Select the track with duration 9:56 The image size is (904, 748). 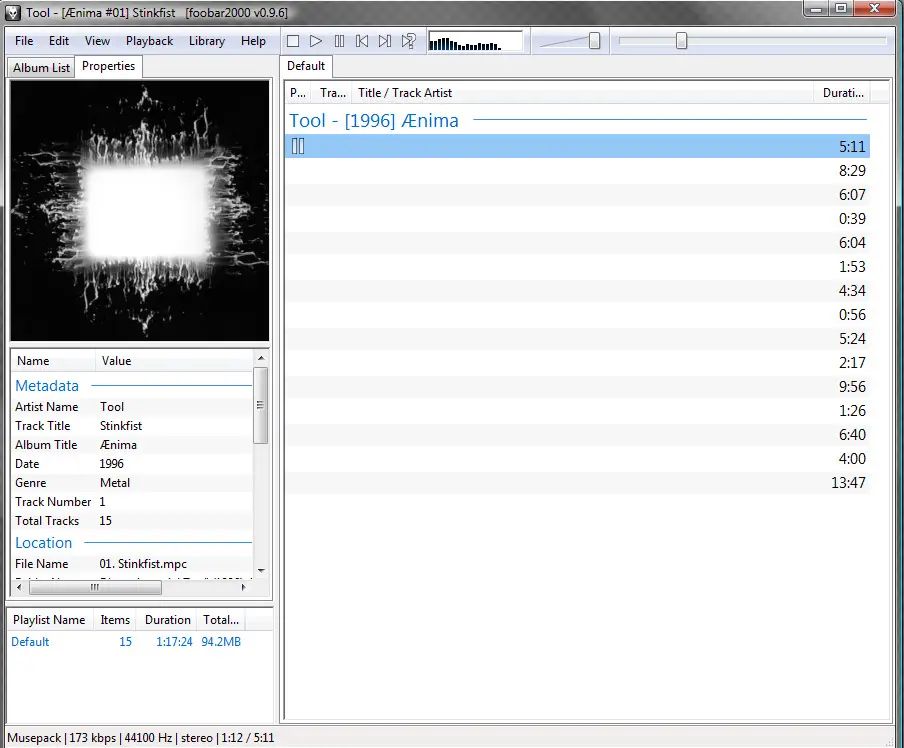click(x=578, y=387)
